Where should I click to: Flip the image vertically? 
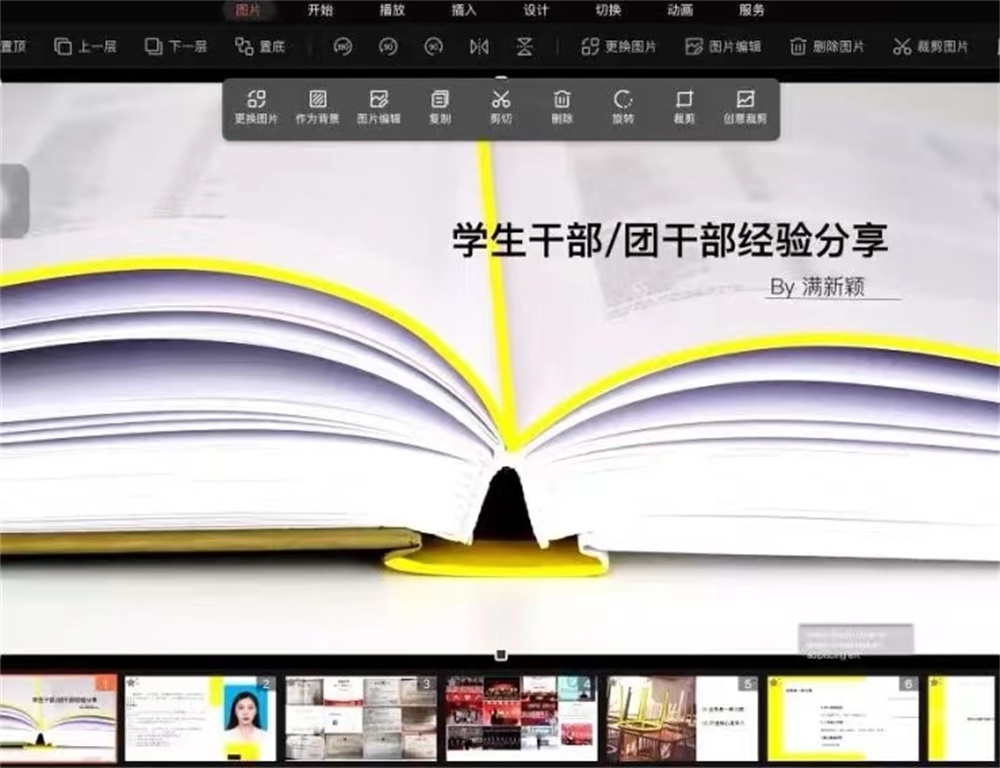tap(525, 46)
